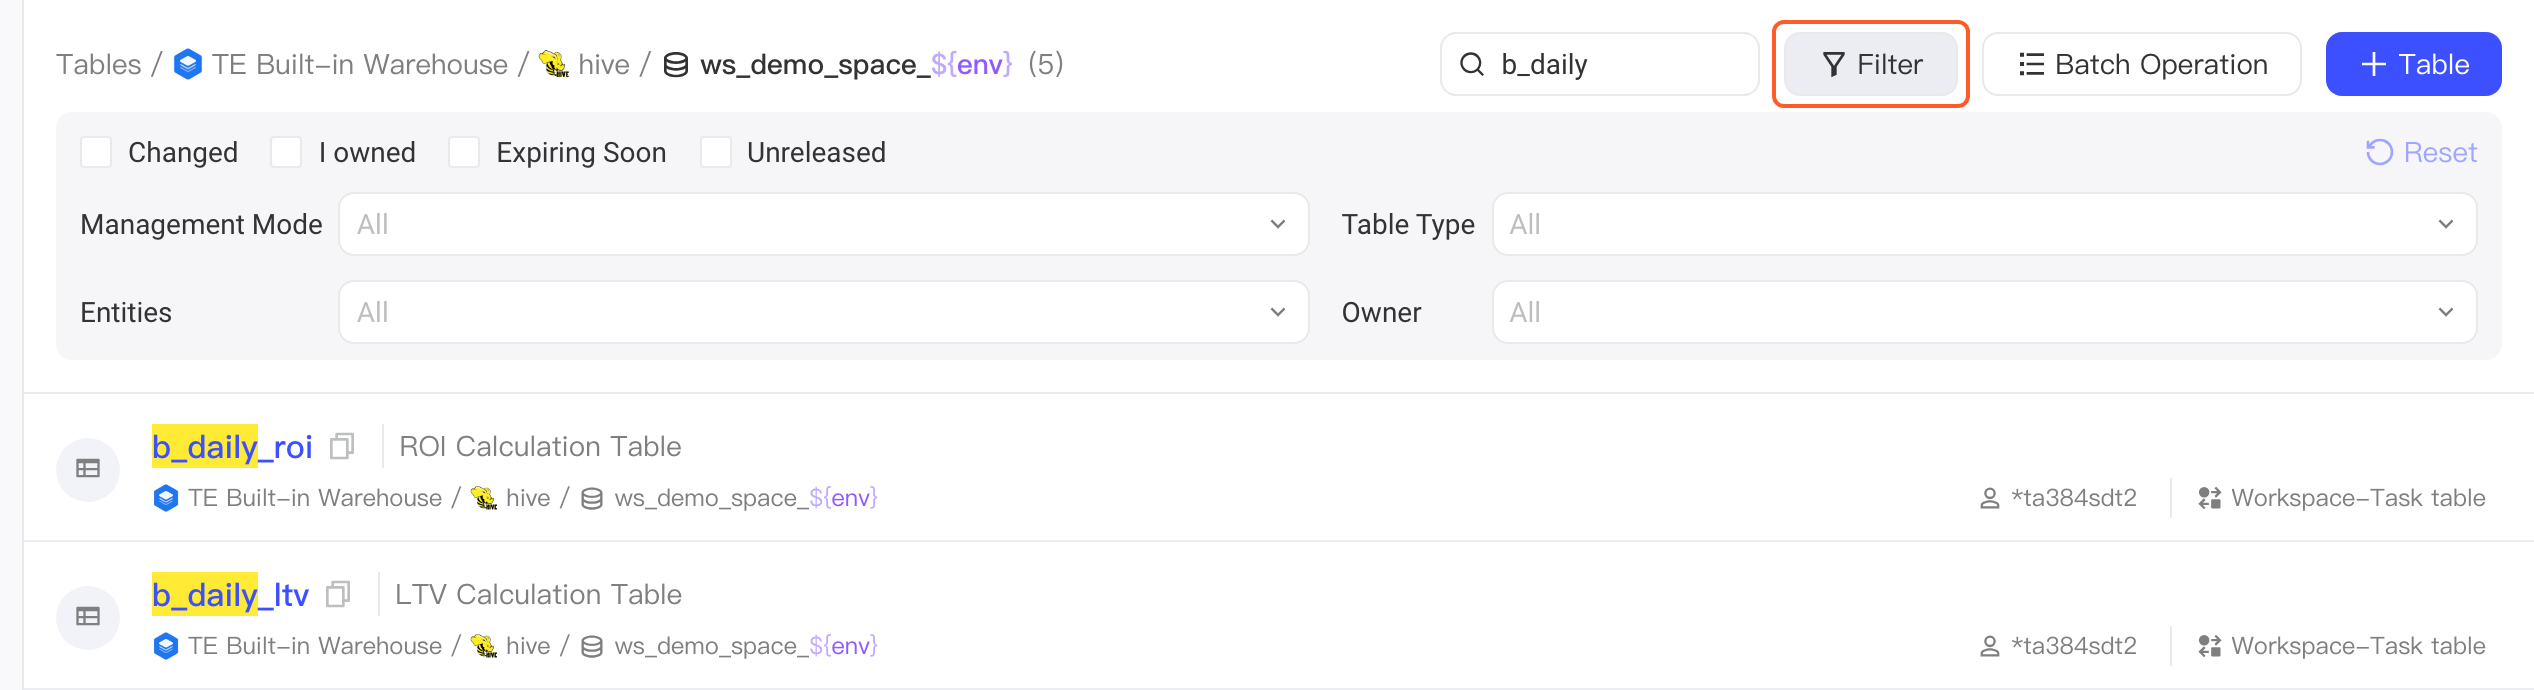Viewport: 2534px width, 690px height.
Task: Click the Workspace-Task table icon in b_daily_roi row
Action: [x=2210, y=498]
